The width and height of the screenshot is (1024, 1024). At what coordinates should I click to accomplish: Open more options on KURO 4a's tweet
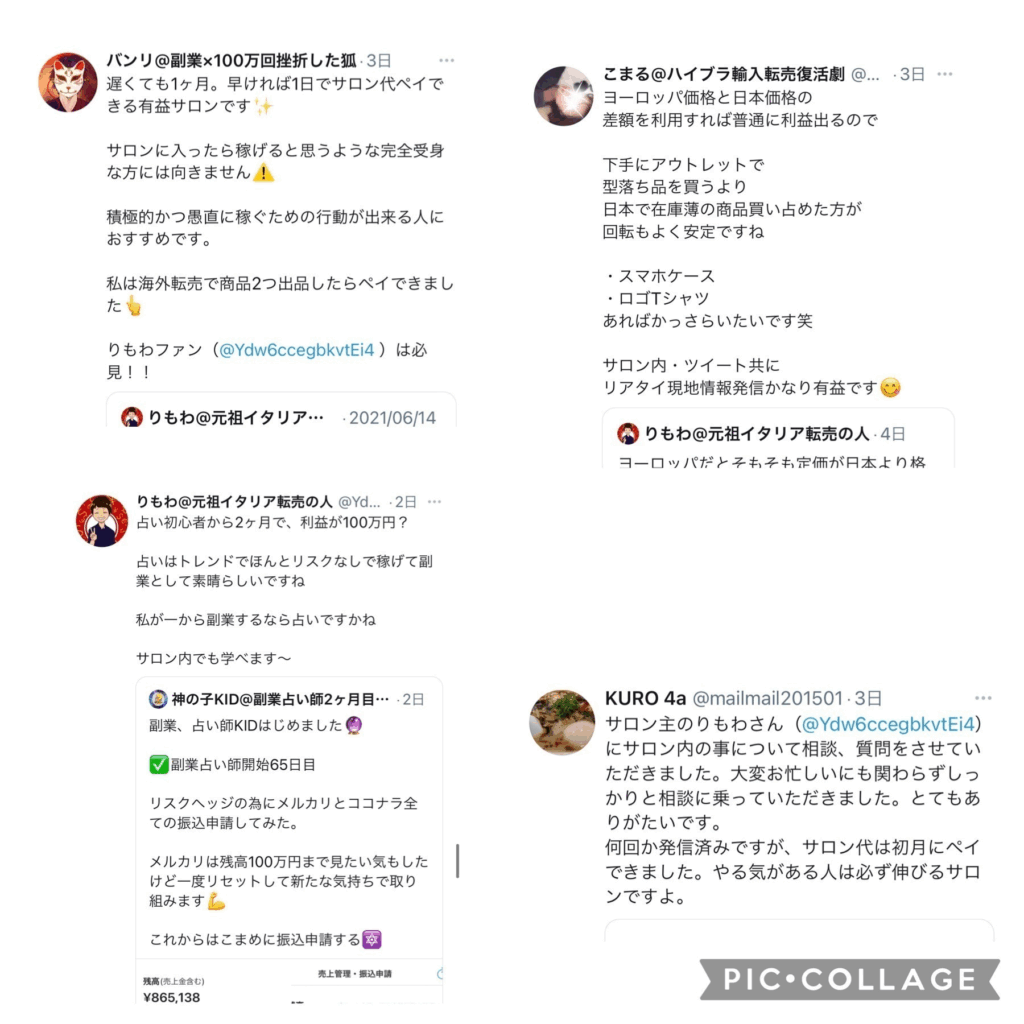pyautogui.click(x=983, y=698)
